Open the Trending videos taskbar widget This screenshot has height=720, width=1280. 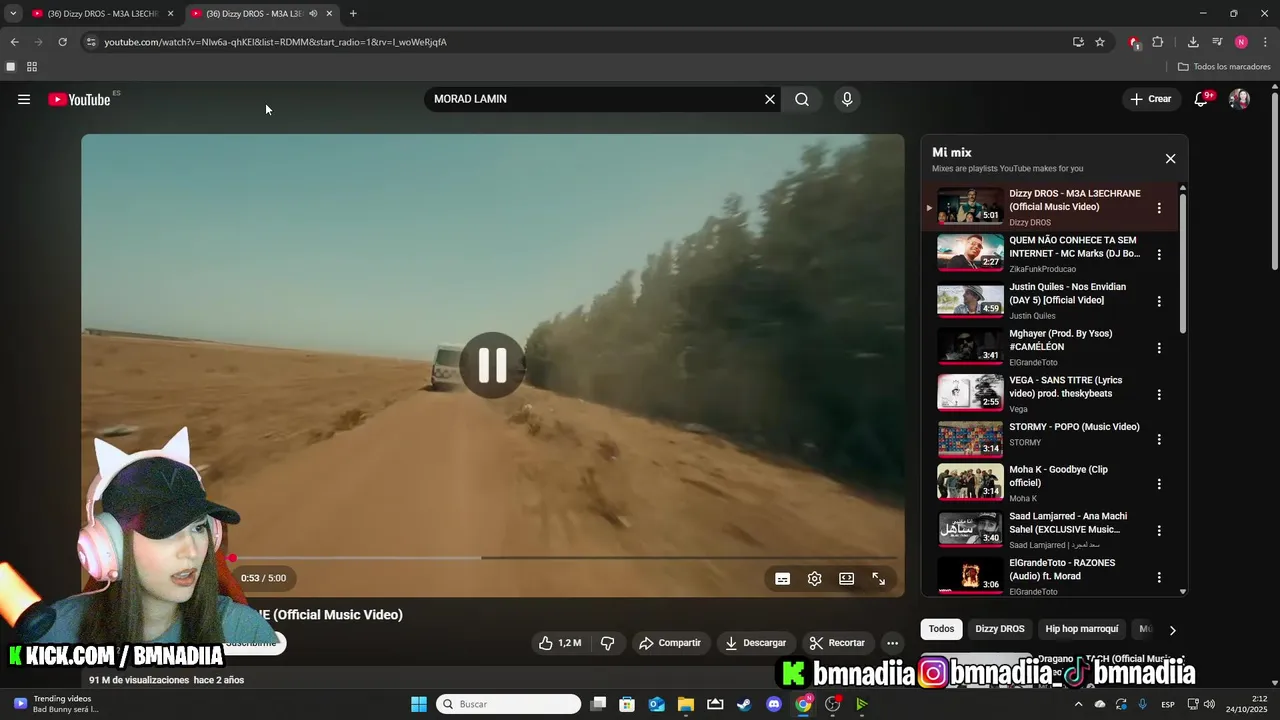tap(58, 704)
